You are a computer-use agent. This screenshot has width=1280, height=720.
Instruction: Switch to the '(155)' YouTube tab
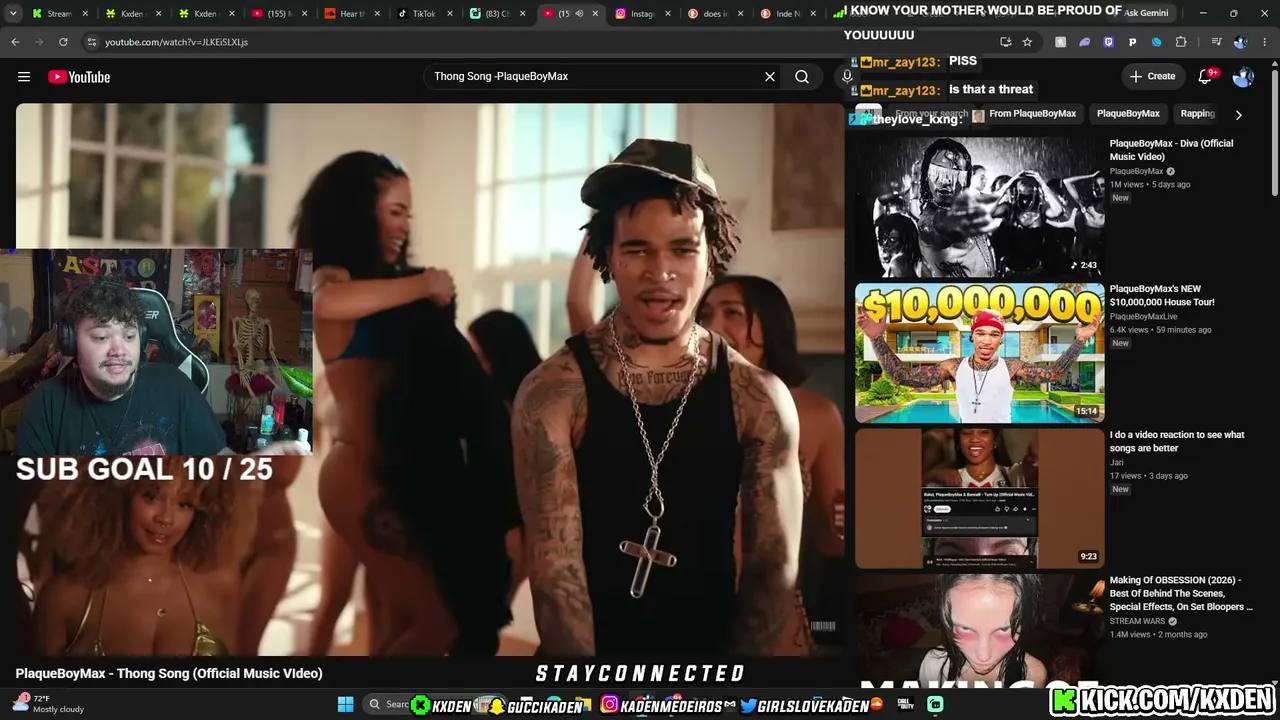[x=278, y=14]
